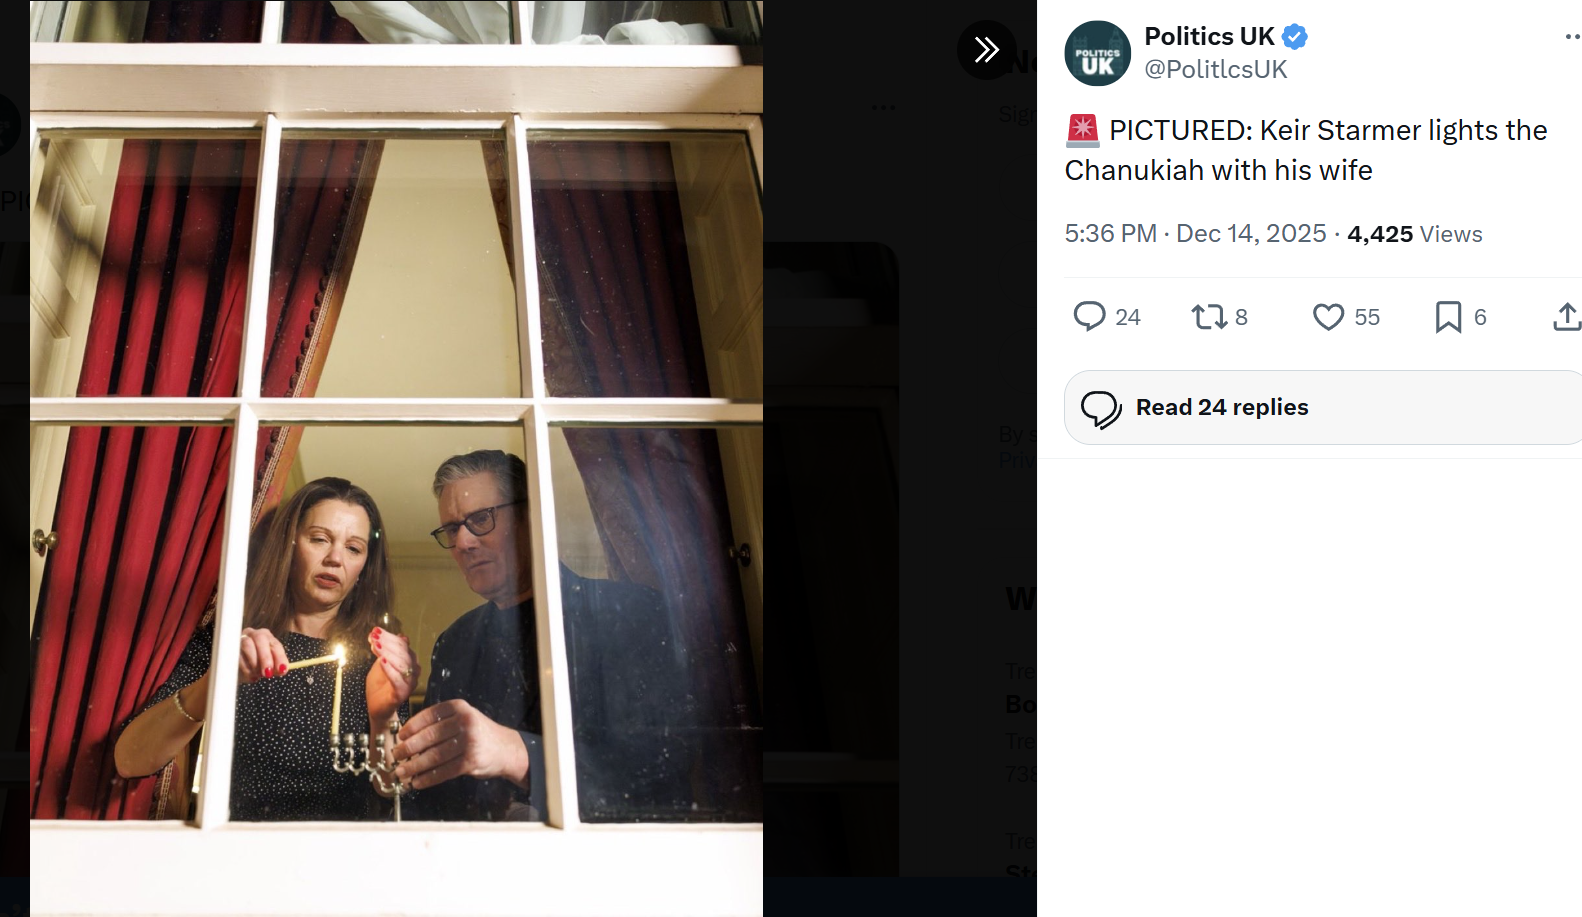Click the reply count 24

[1128, 317]
